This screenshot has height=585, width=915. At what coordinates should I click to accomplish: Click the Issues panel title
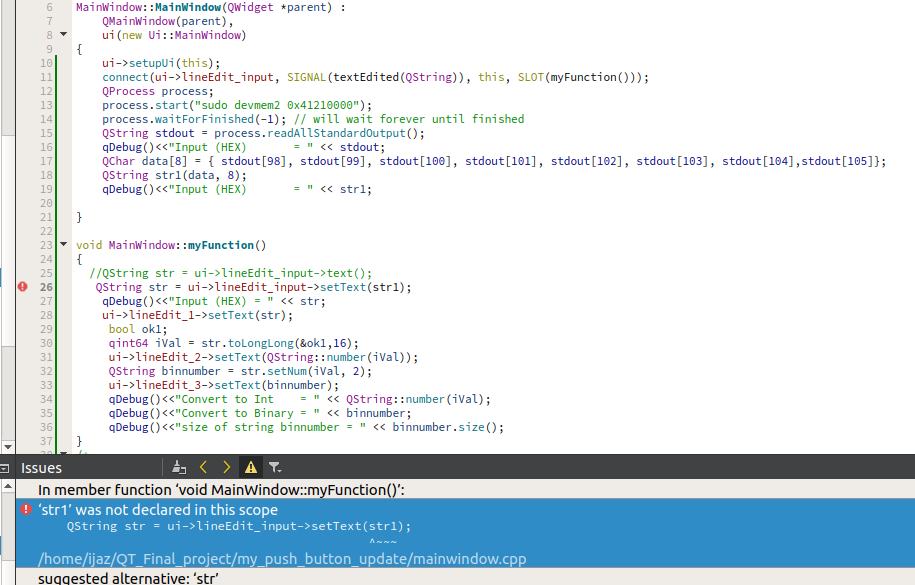[41, 468]
